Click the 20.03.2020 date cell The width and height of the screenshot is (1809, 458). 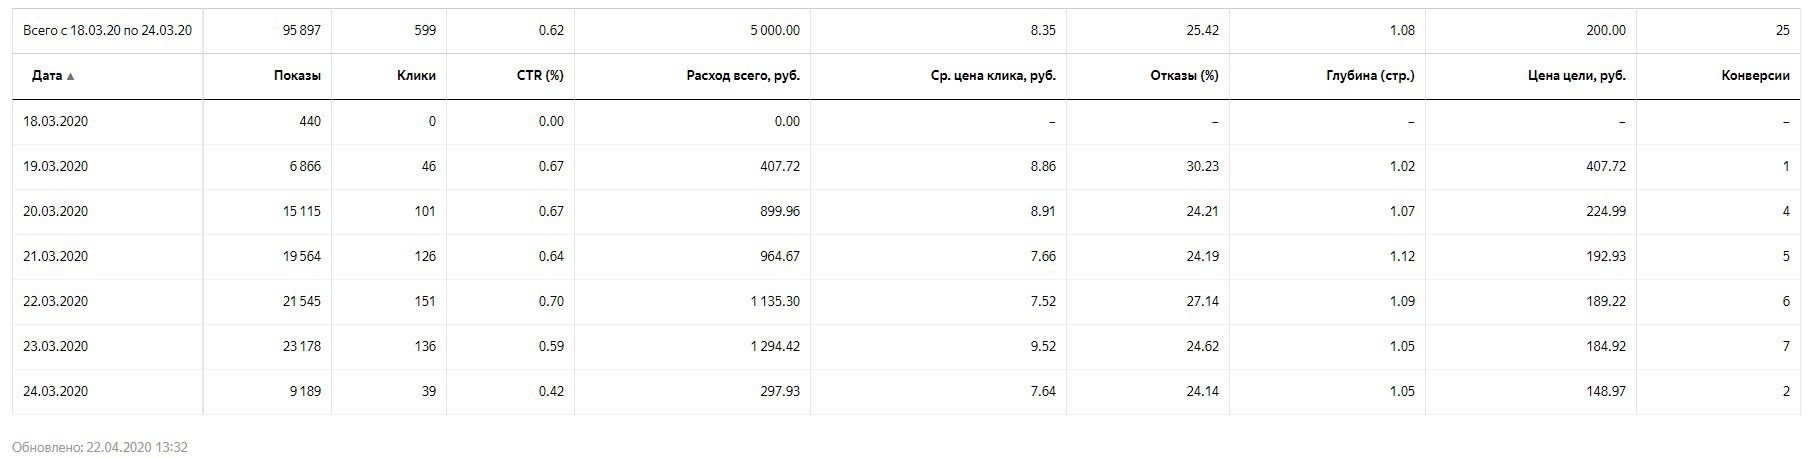[56, 211]
